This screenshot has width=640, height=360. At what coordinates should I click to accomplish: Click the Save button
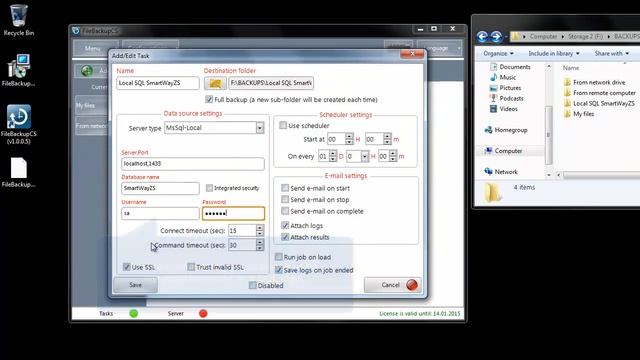pyautogui.click(x=136, y=285)
